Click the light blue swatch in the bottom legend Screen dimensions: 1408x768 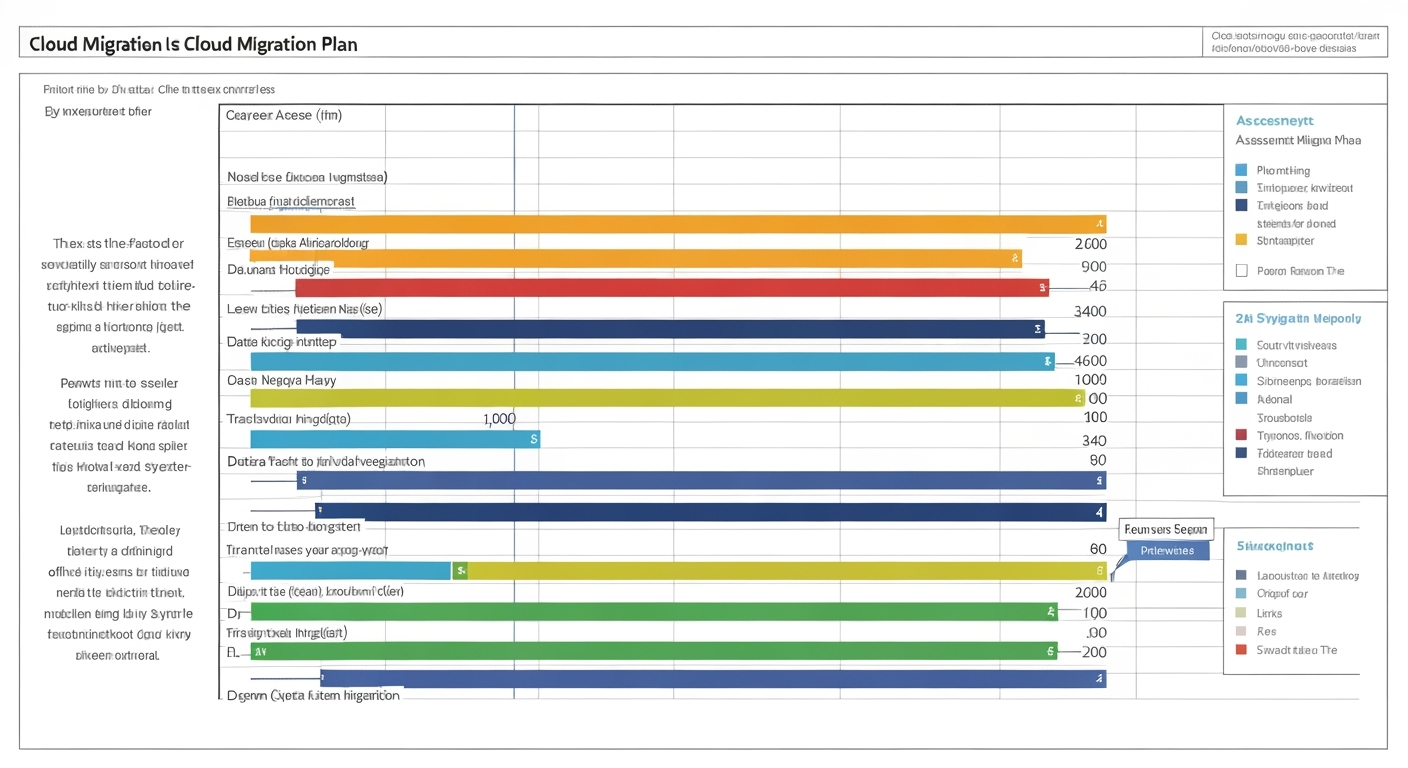tap(1242, 593)
